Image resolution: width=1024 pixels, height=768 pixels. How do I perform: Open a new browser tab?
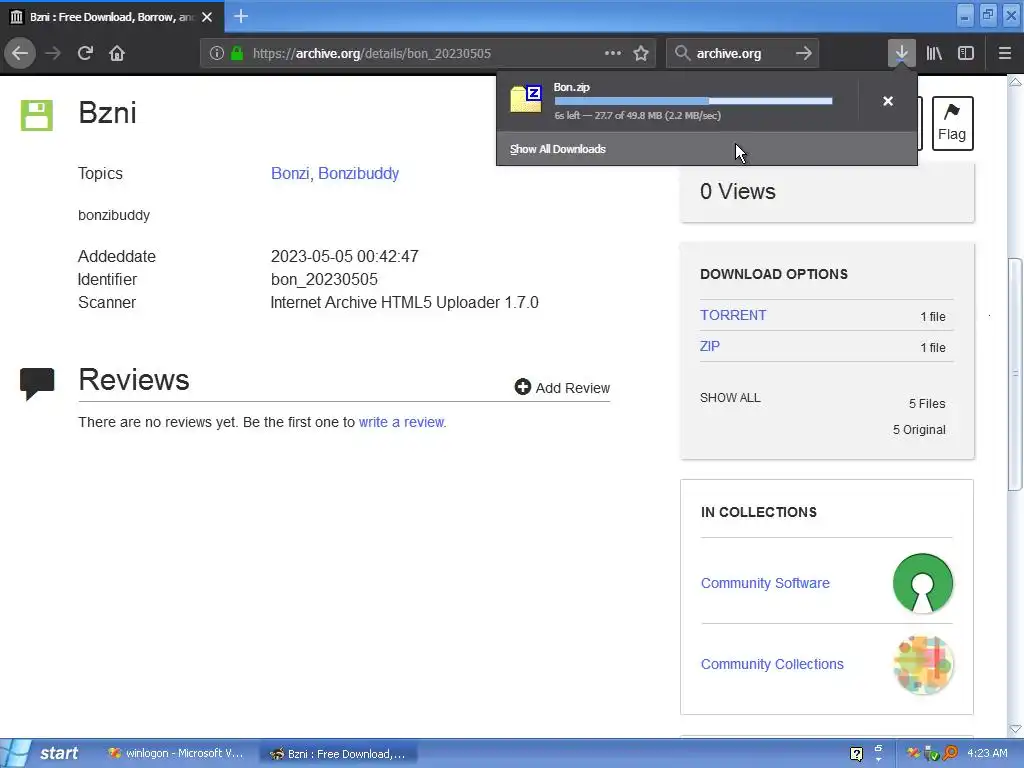coord(240,16)
